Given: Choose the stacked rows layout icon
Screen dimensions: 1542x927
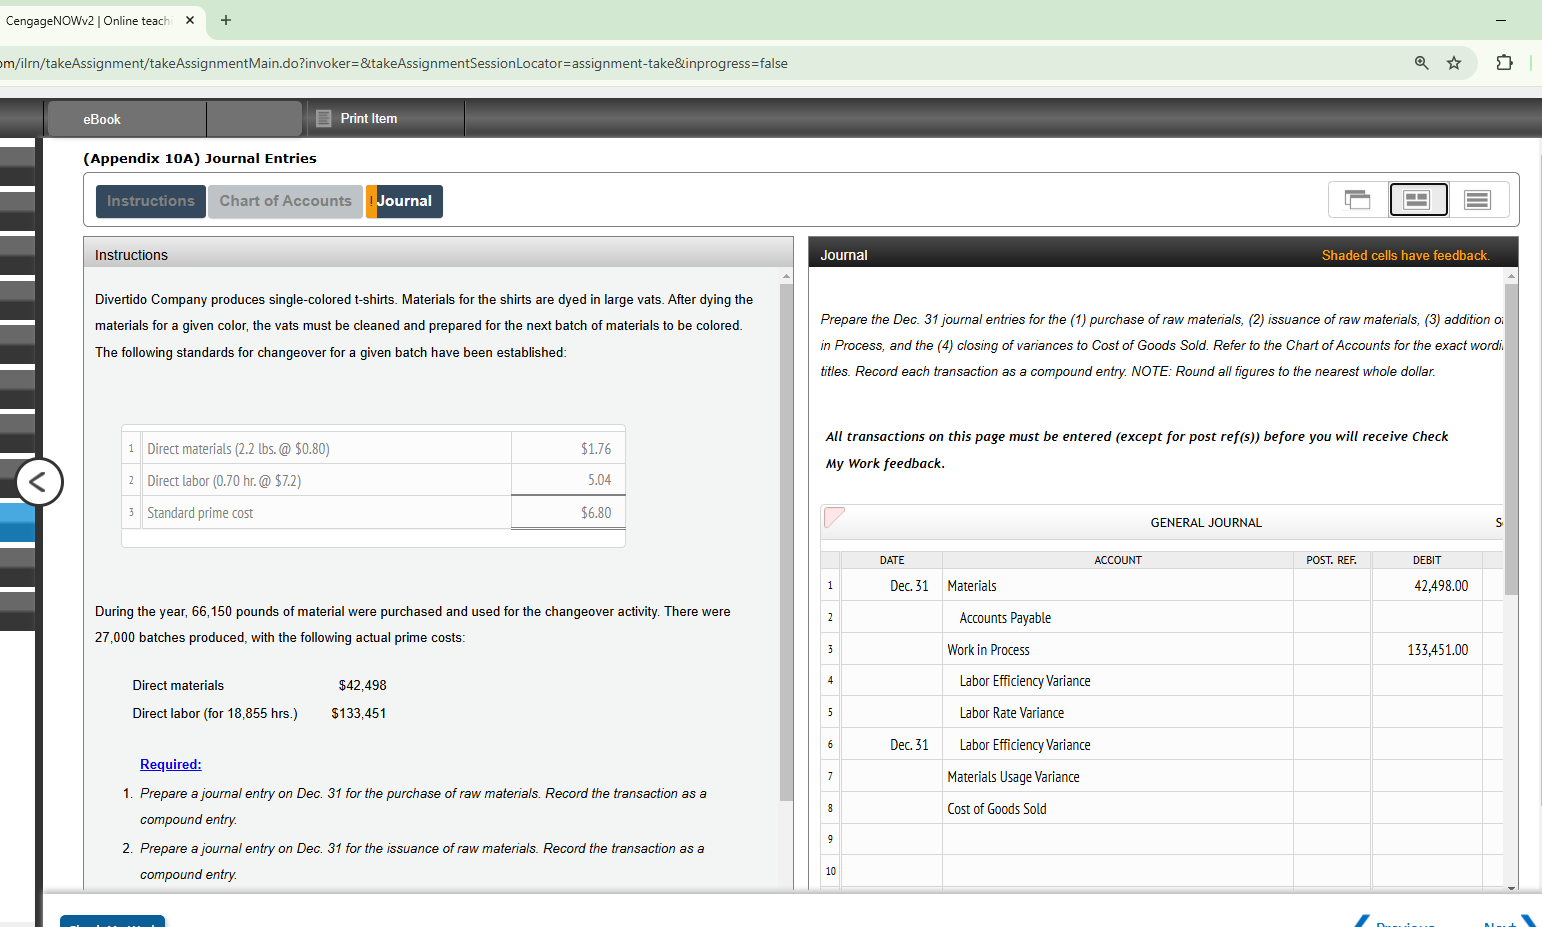Looking at the screenshot, I should click(x=1478, y=200).
